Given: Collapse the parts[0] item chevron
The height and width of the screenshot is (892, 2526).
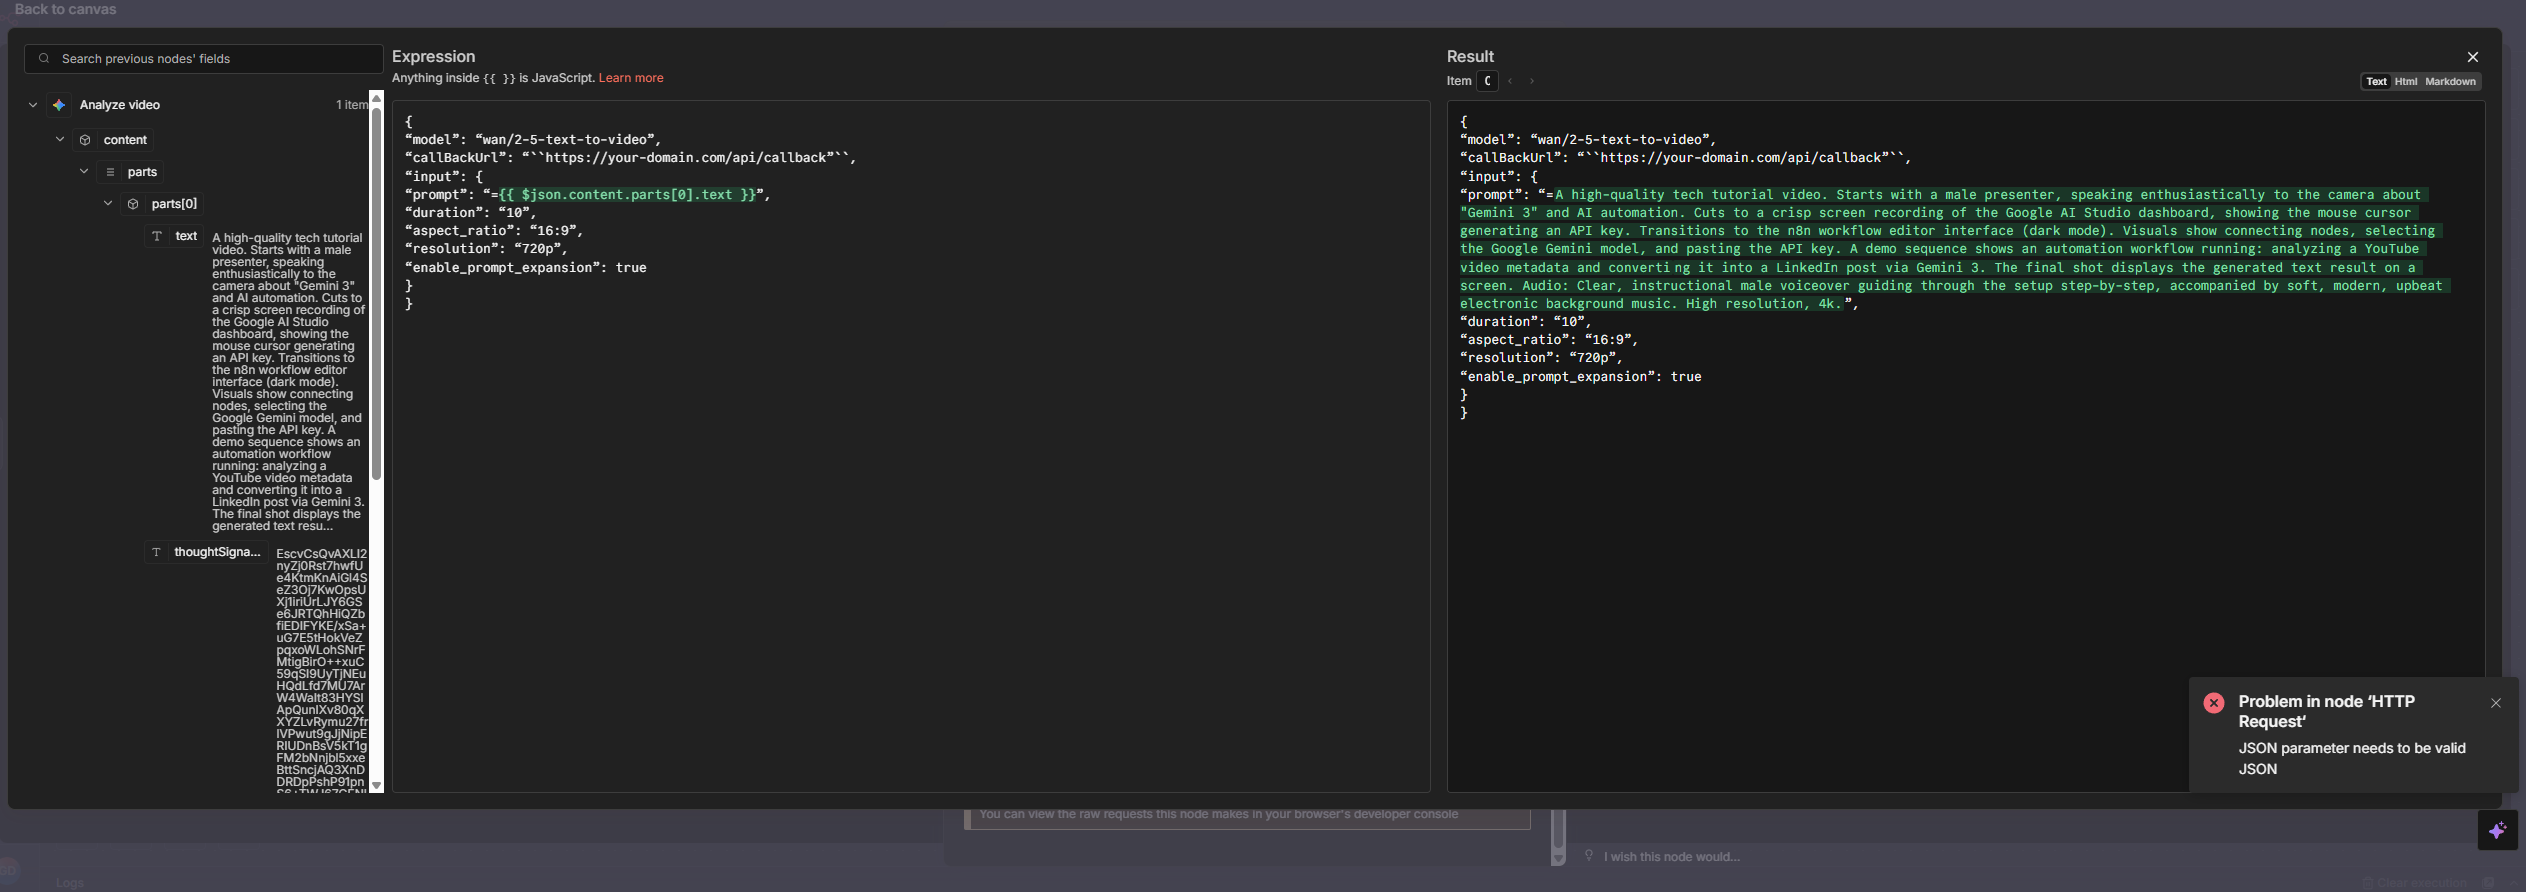Looking at the screenshot, I should pos(108,204).
